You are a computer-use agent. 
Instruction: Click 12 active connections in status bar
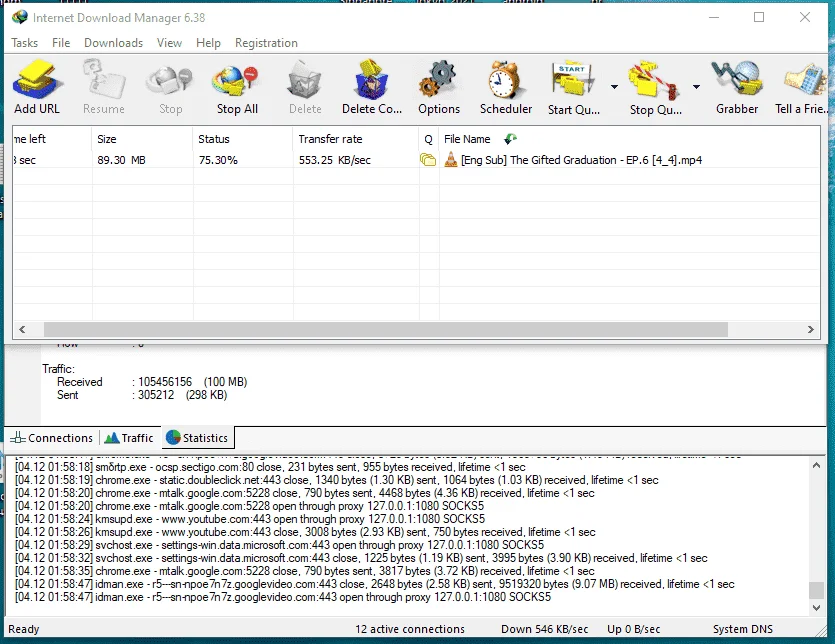tap(410, 629)
